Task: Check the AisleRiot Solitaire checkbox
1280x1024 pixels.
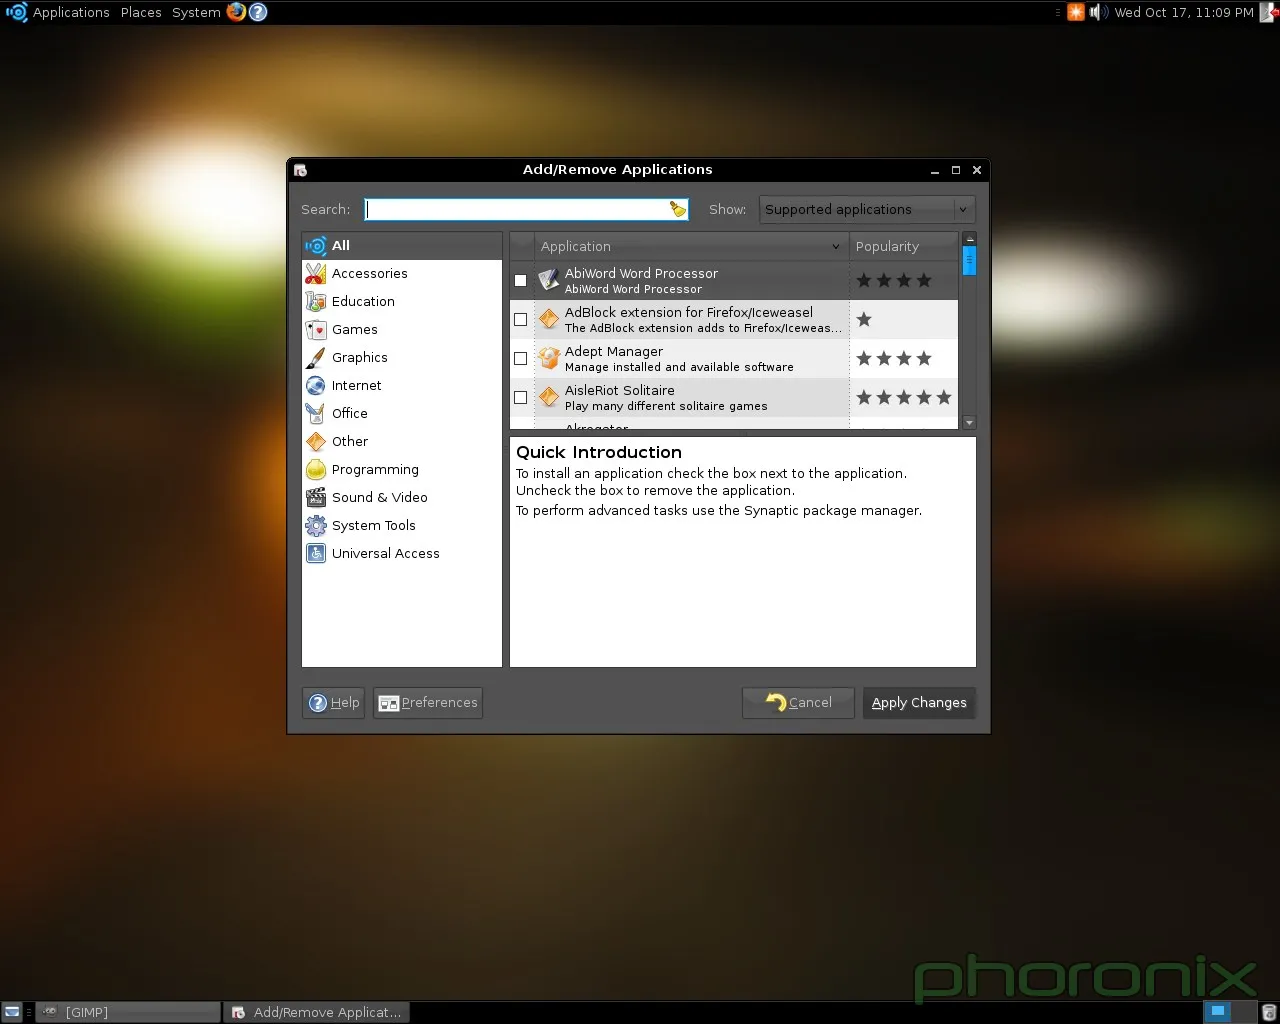Action: (520, 398)
